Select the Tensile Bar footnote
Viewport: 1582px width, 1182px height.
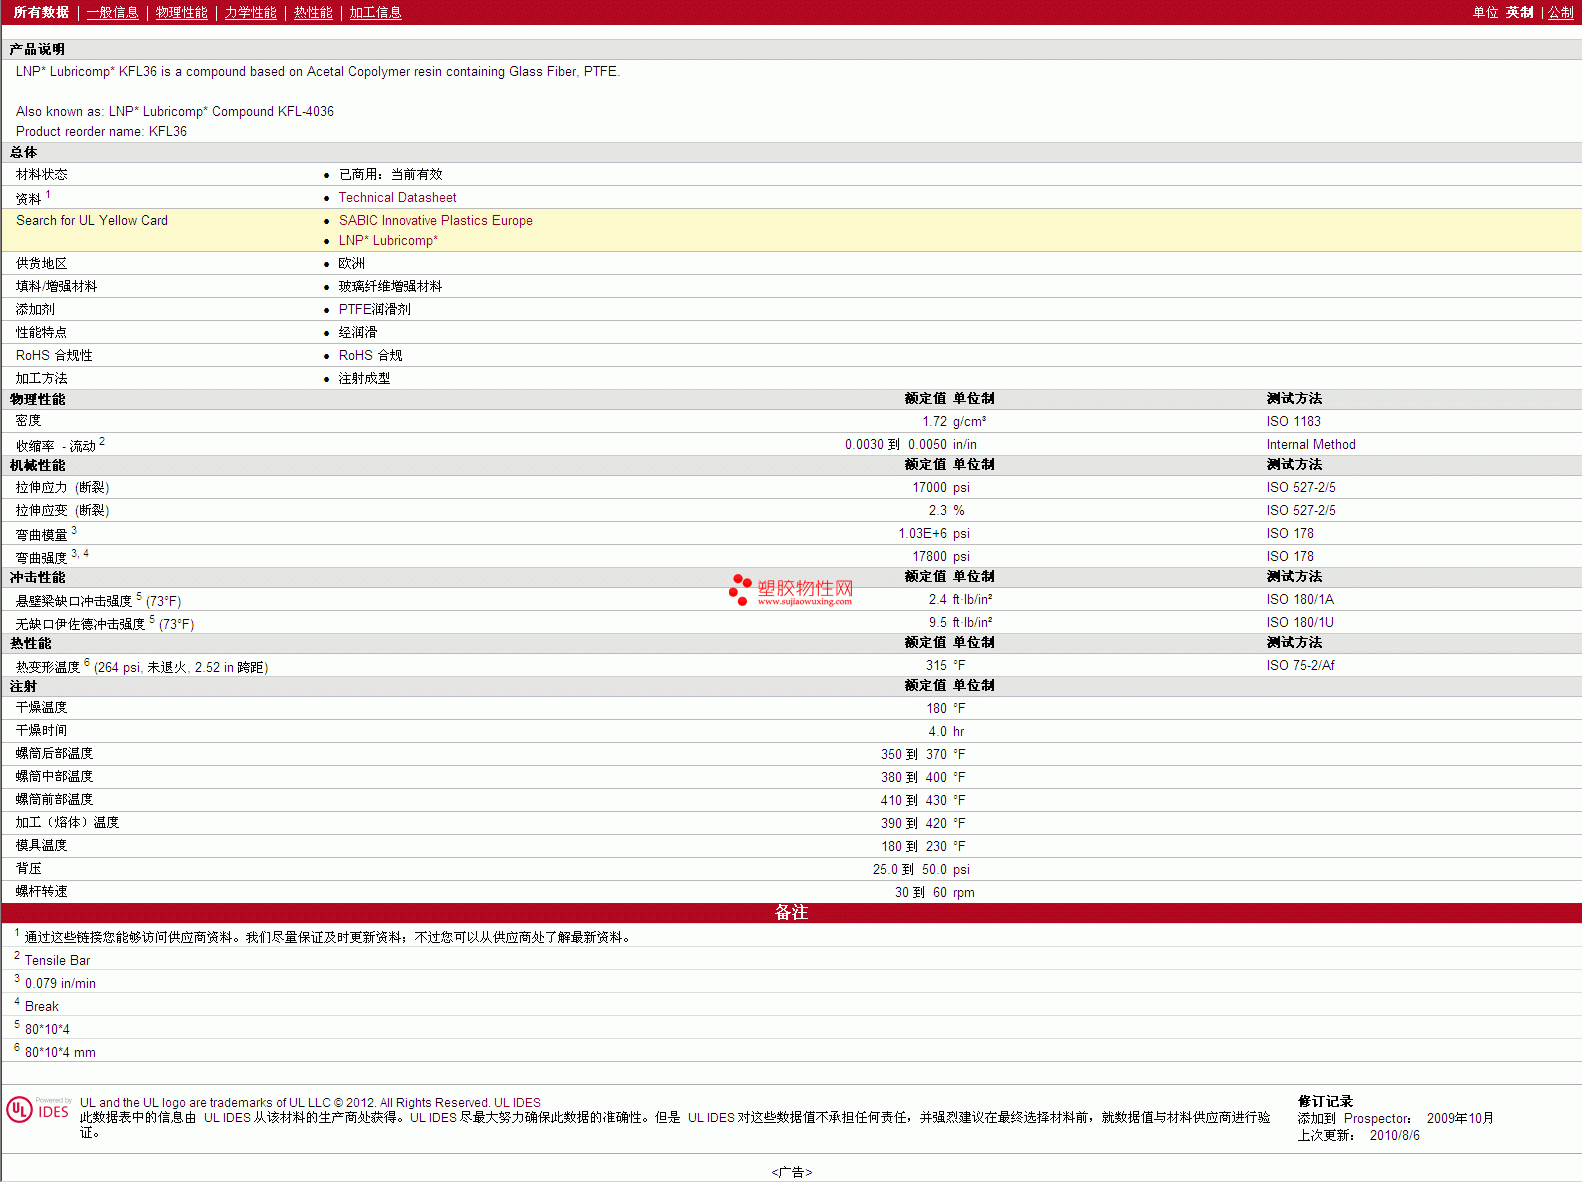(58, 961)
